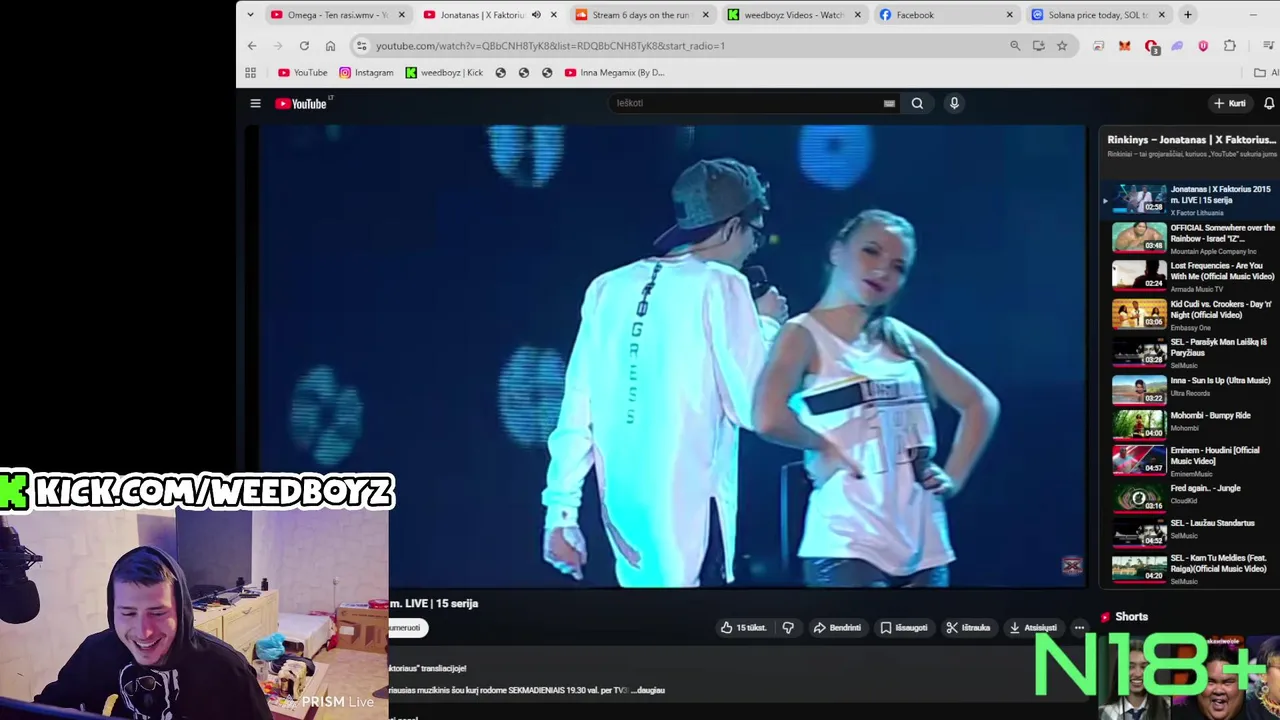
Task: Select the current Jonatanas X Faktorius playlist item
Action: point(1190,200)
